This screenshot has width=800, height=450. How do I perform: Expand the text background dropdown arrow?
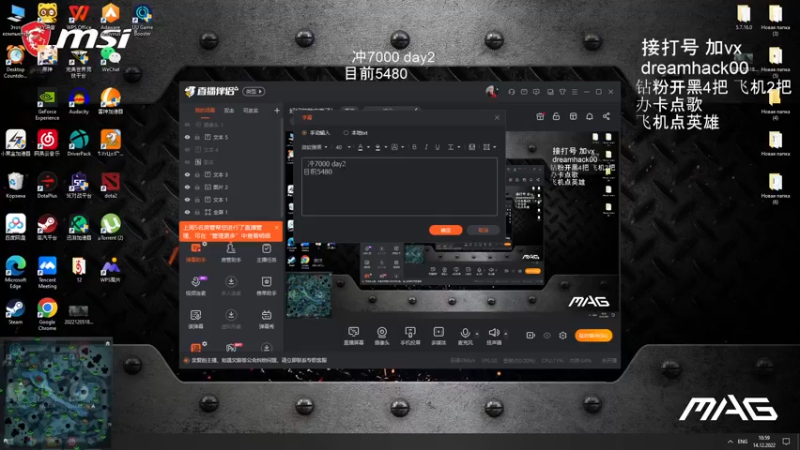click(403, 147)
